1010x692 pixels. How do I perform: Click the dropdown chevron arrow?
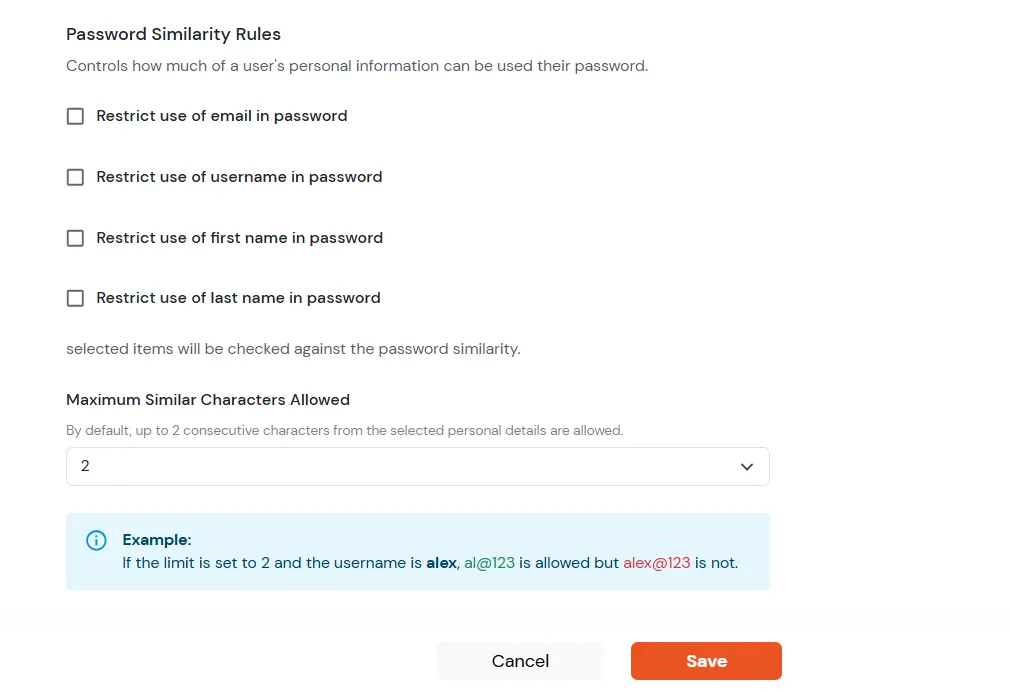coord(746,466)
